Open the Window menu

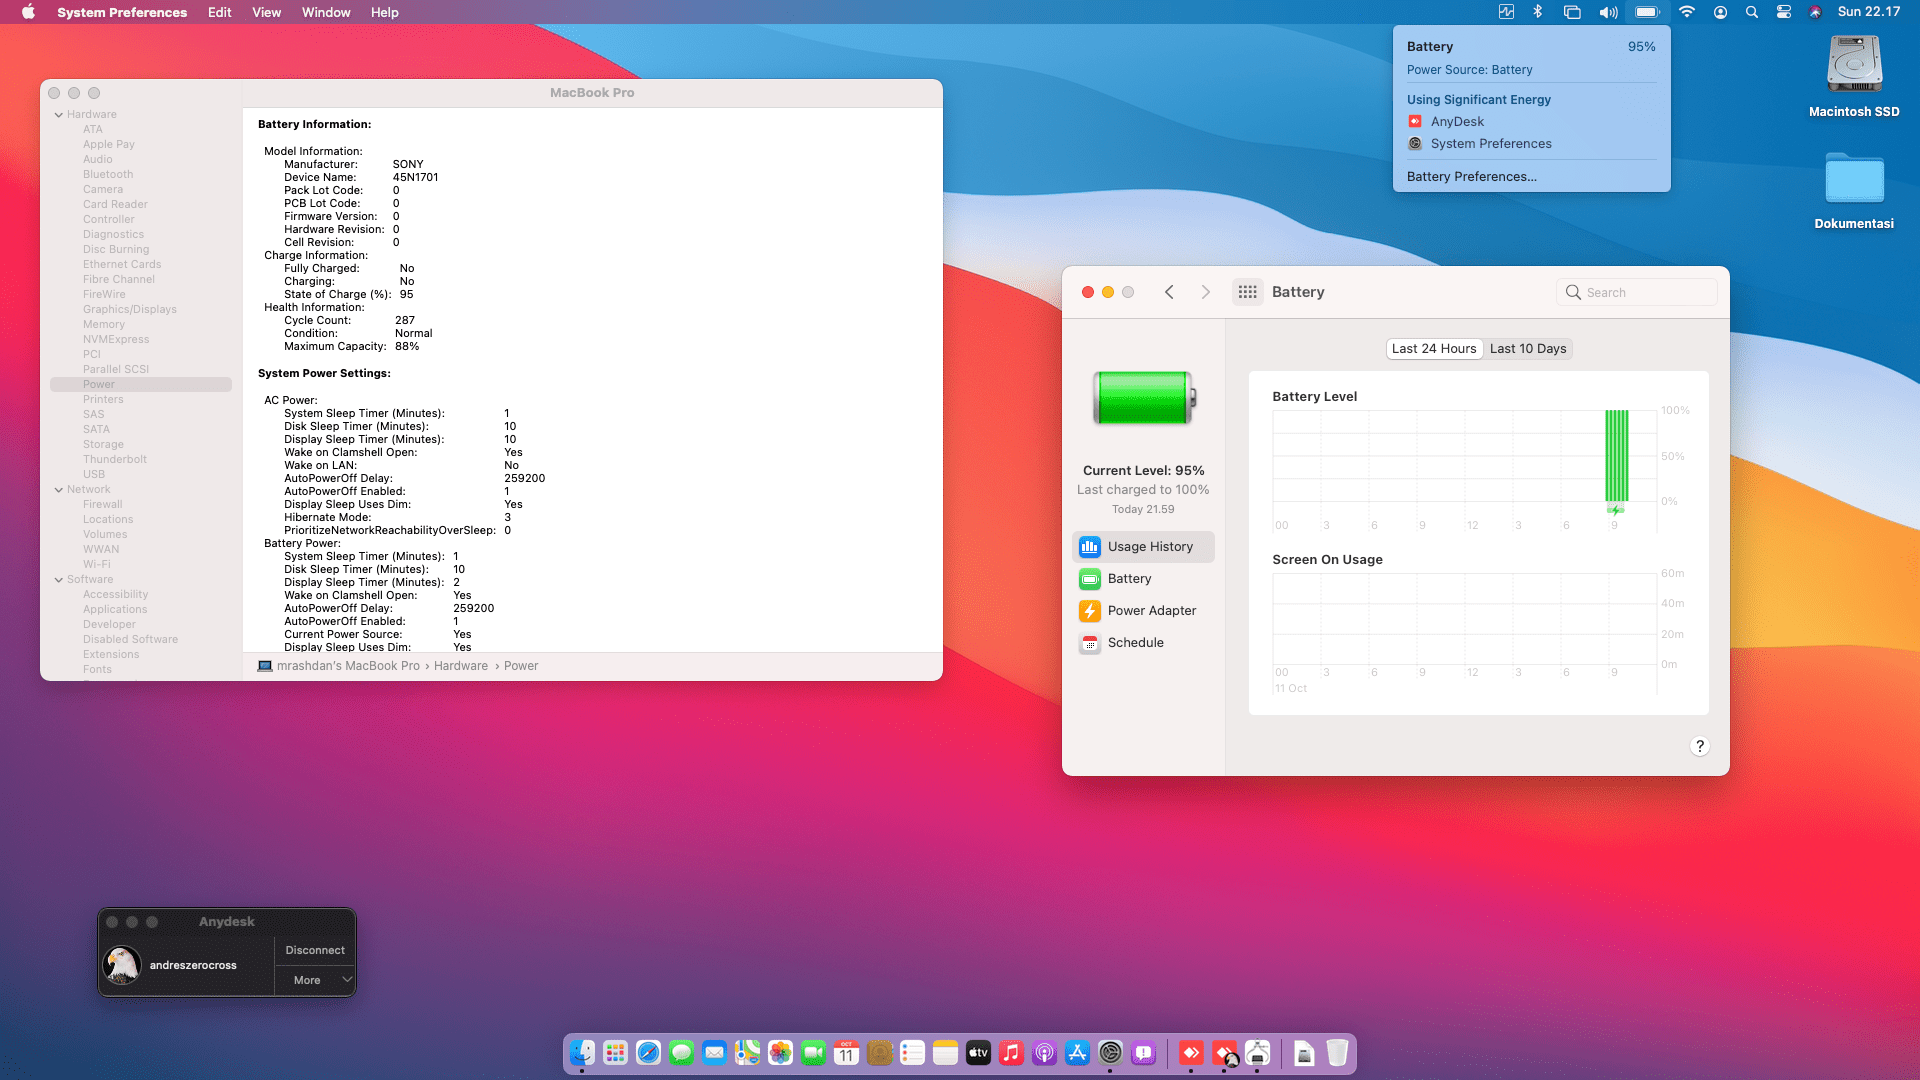pos(325,12)
